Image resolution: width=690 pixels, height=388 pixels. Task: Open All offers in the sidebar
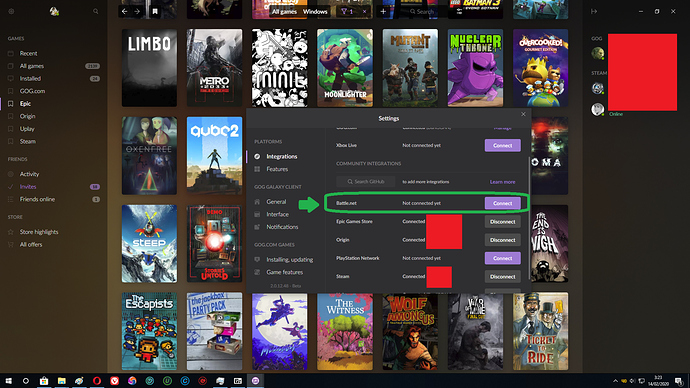(x=31, y=245)
